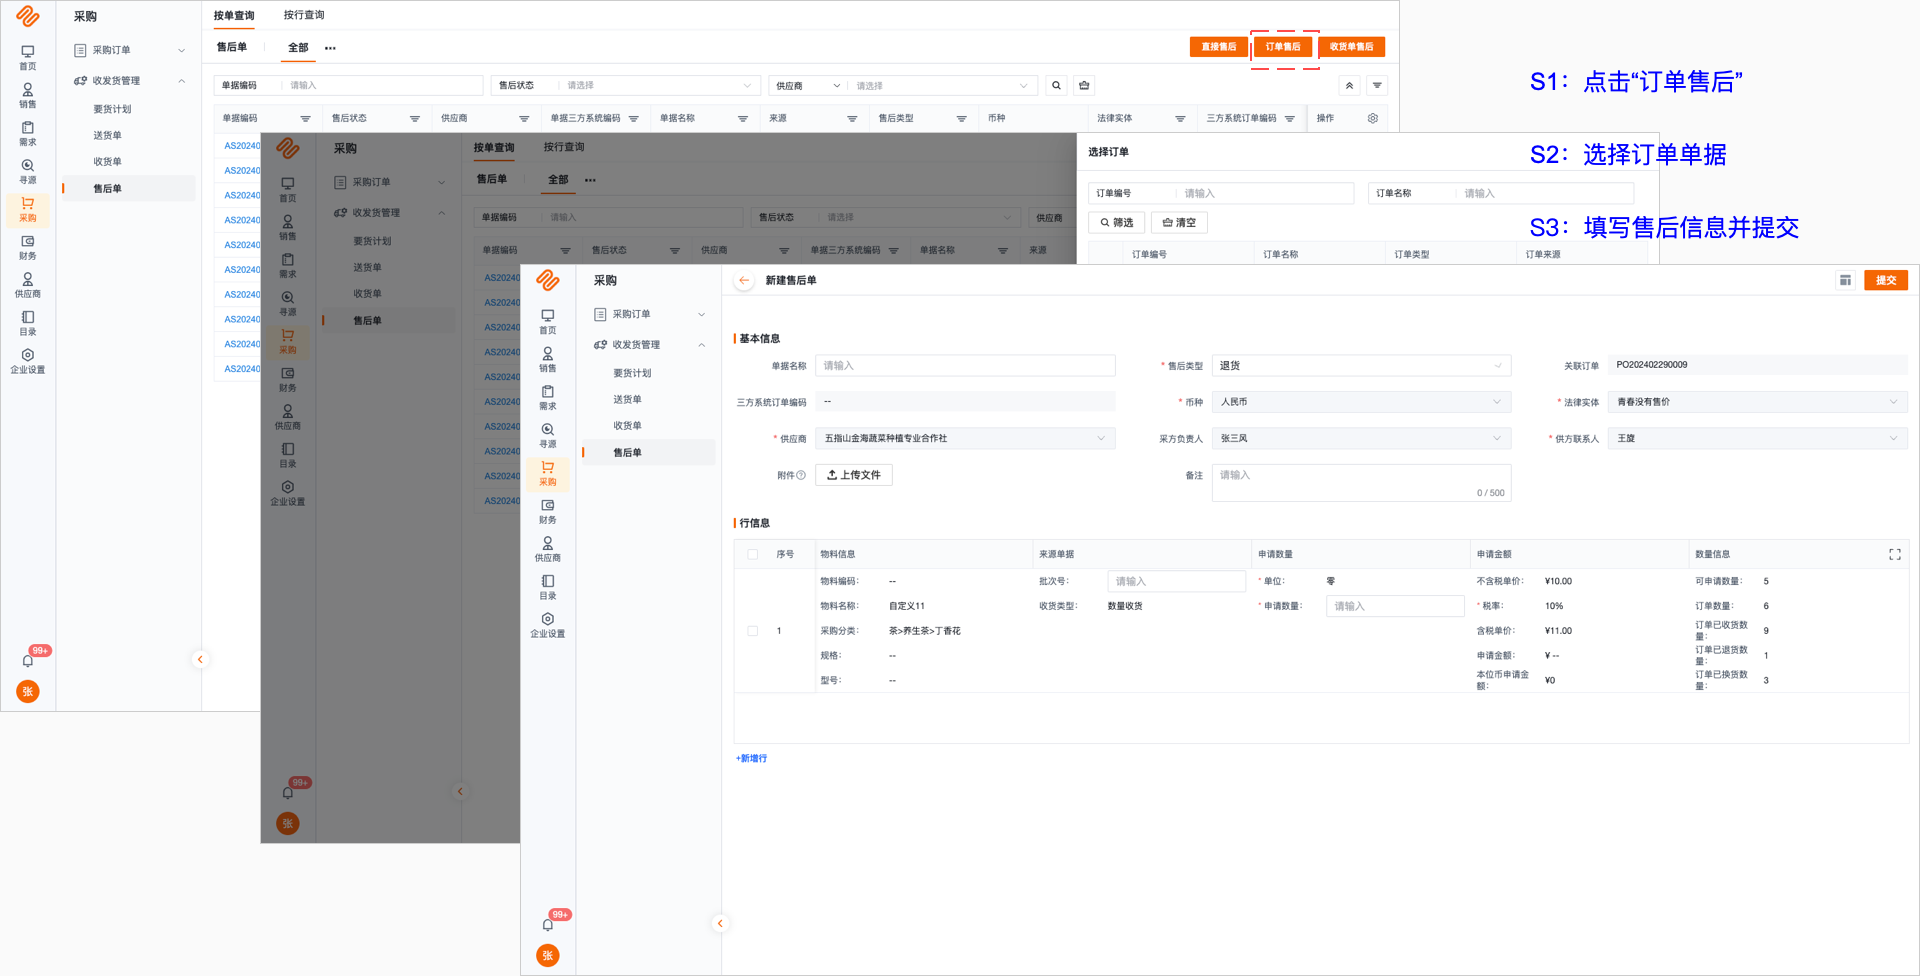Click back arrow beside 新建售后单
Screen dimensions: 1920x976
[x=744, y=281]
